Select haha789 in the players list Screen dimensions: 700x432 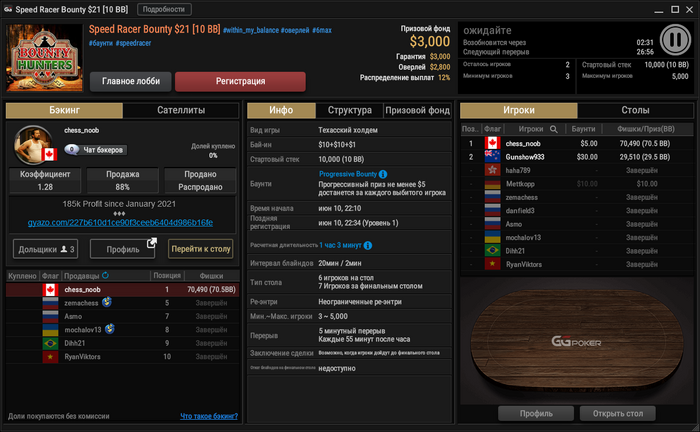(577, 170)
